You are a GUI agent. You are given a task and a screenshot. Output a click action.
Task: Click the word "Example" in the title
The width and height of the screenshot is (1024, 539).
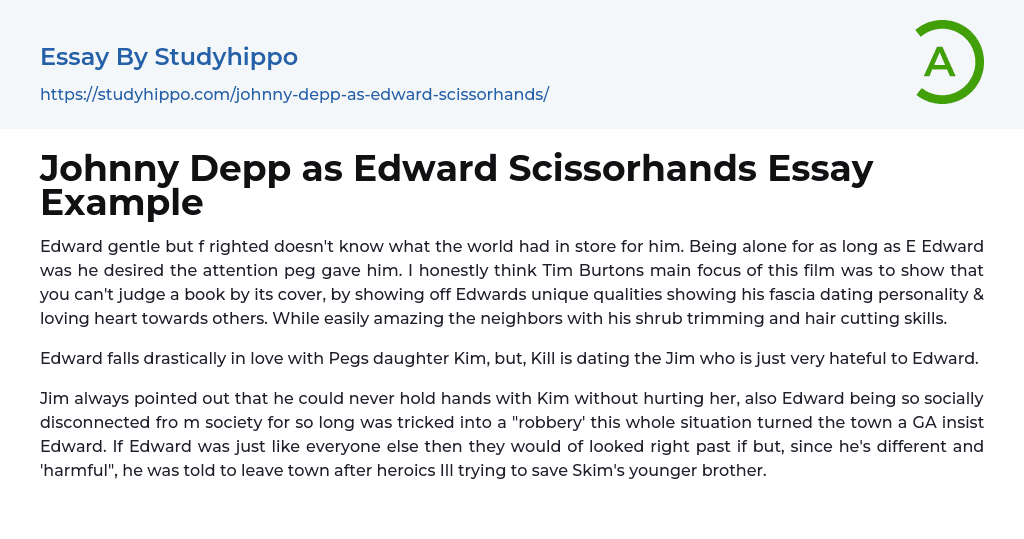(x=122, y=203)
